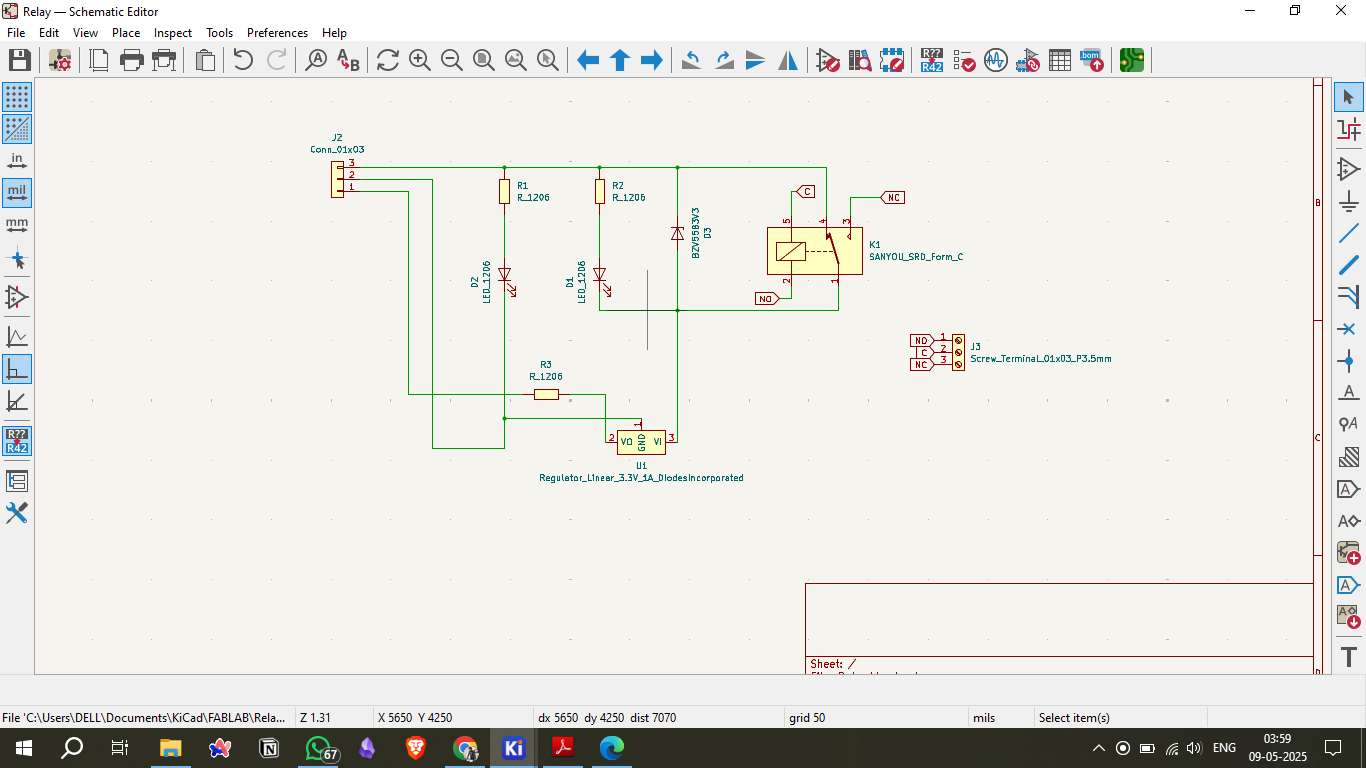Open Annotate Schematic (R?? to R42)

(x=932, y=60)
